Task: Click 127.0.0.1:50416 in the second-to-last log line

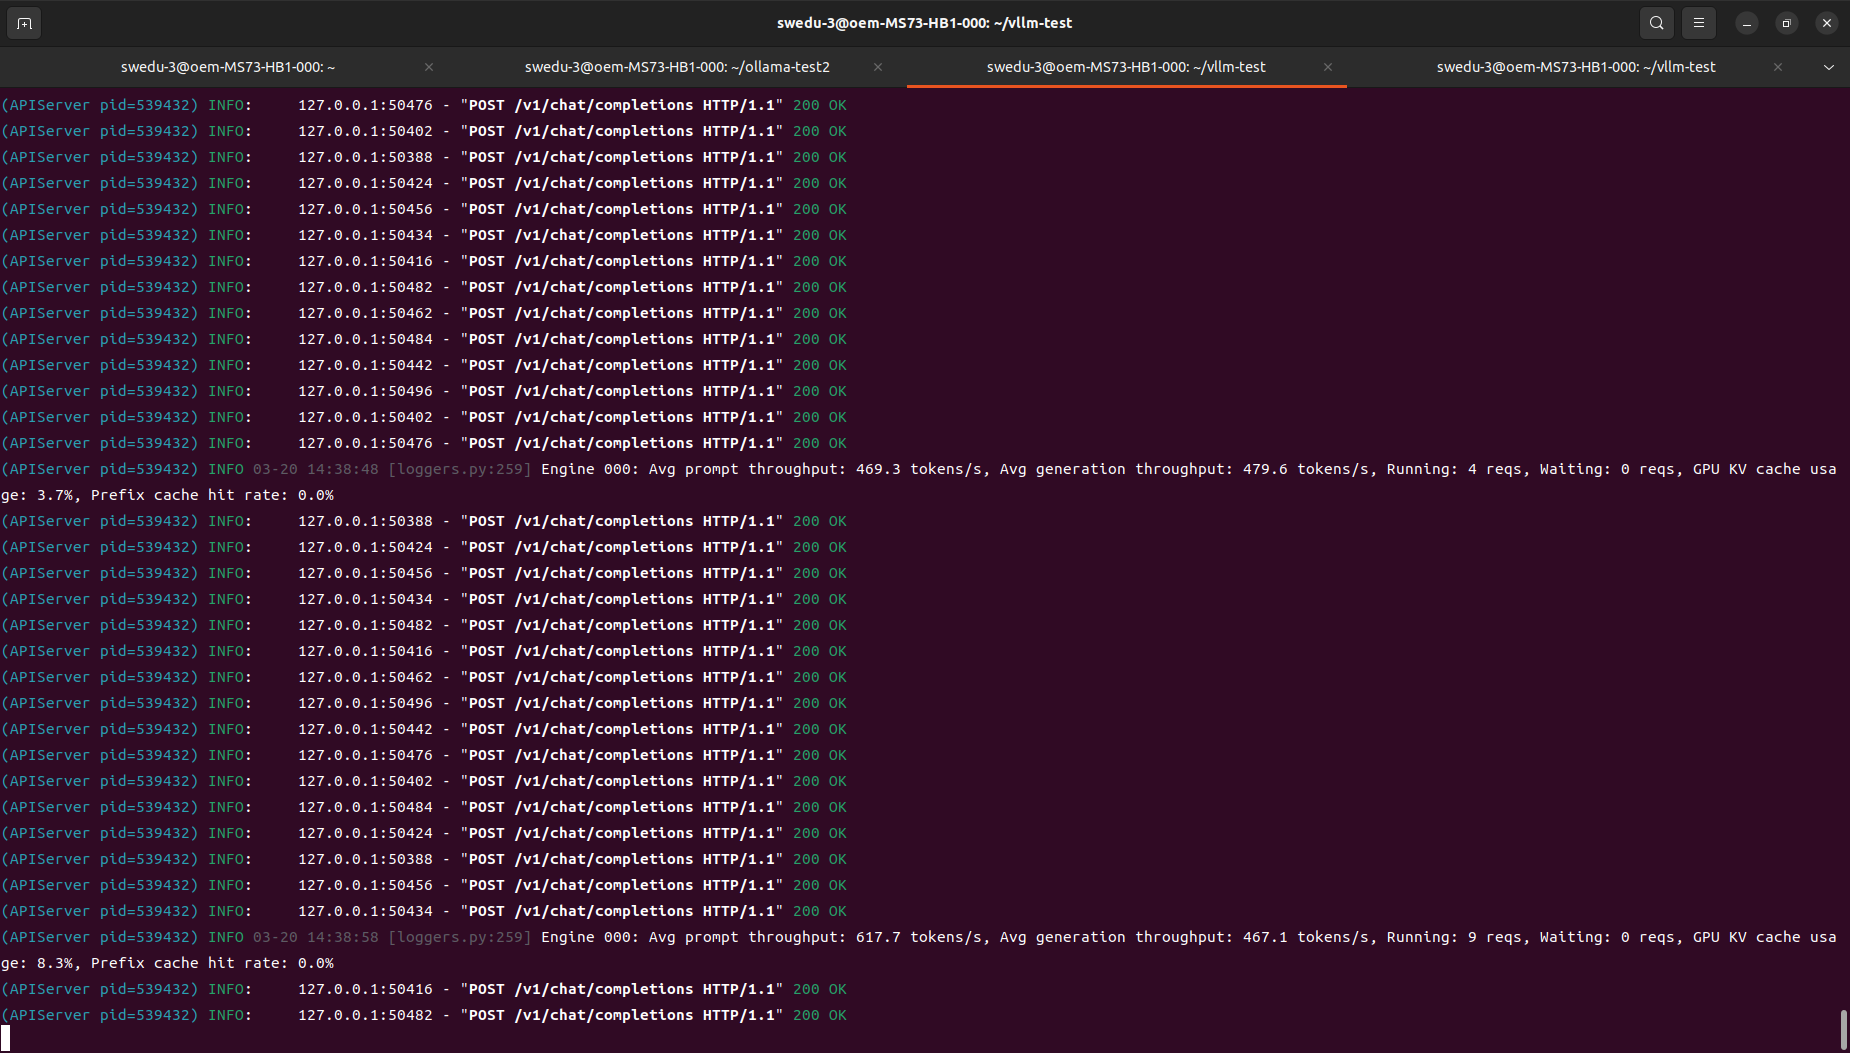Action: point(365,989)
